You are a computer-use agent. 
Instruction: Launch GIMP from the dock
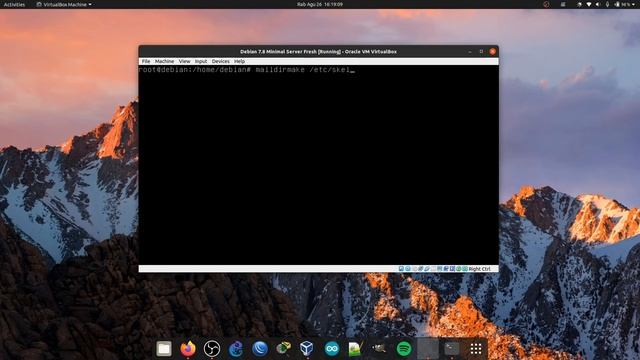click(x=379, y=348)
